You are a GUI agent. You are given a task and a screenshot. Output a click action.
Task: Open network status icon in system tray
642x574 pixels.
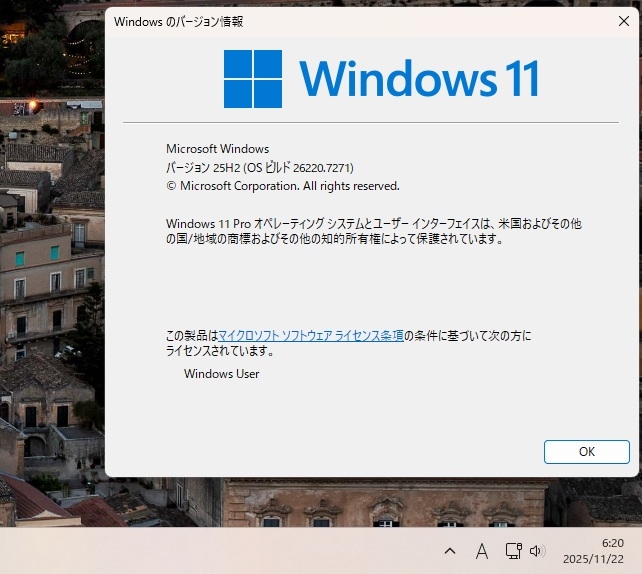[513, 551]
